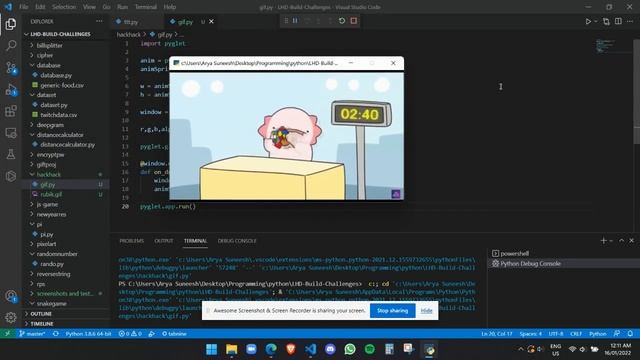Image resolution: width=640 pixels, height=360 pixels.
Task: Open the Accounts menu in activity bar
Action: (x=11, y=296)
